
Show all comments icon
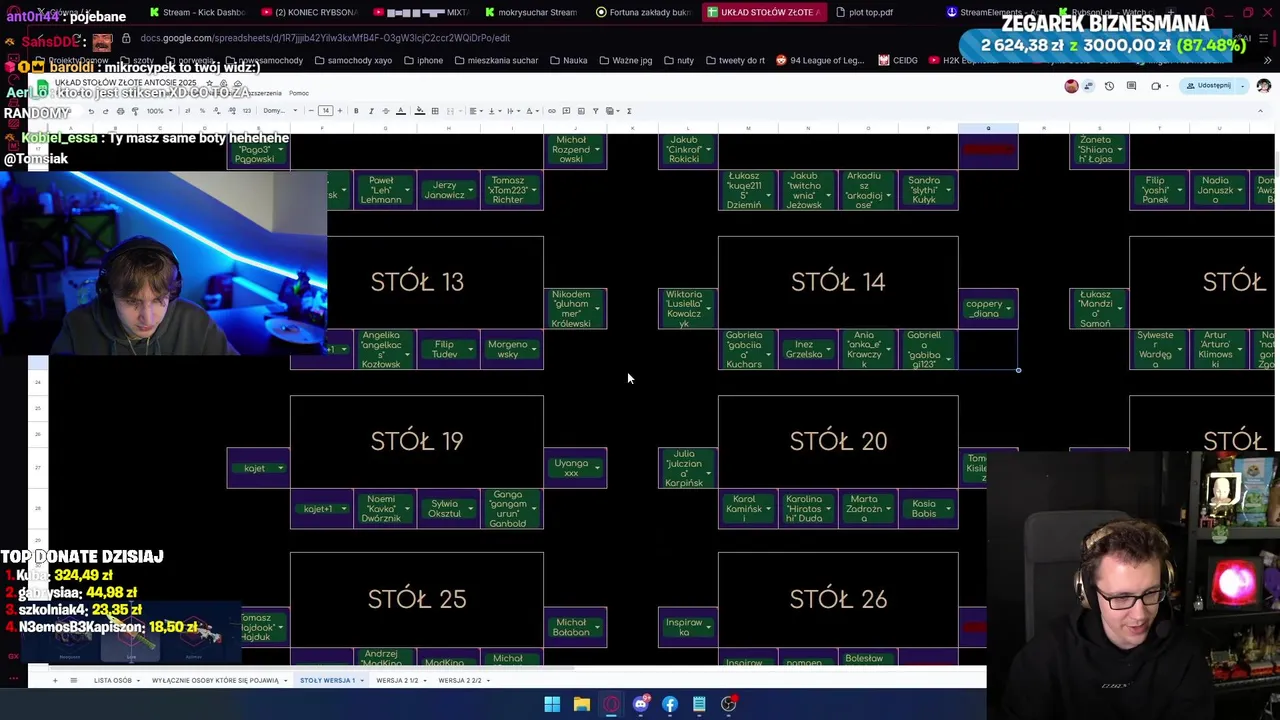pyautogui.click(x=1131, y=86)
